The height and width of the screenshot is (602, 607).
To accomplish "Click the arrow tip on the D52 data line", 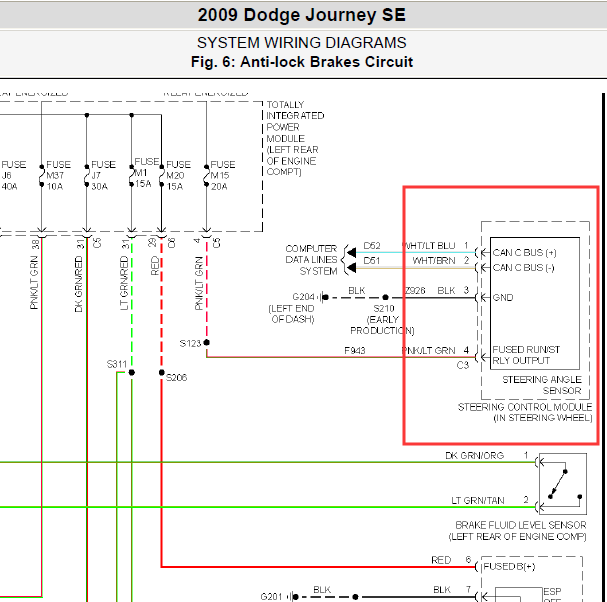I will (351, 253).
